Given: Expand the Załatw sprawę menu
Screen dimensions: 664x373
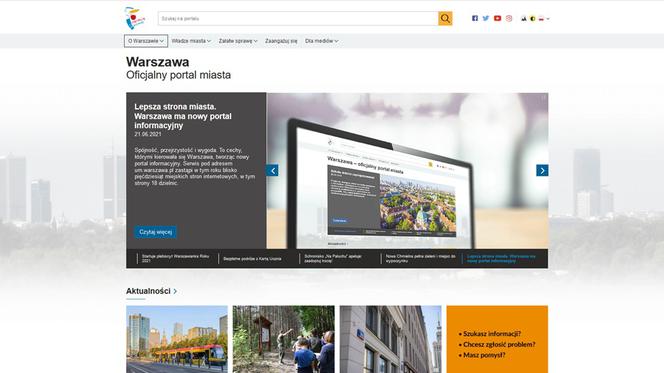Looking at the screenshot, I should tap(238, 41).
